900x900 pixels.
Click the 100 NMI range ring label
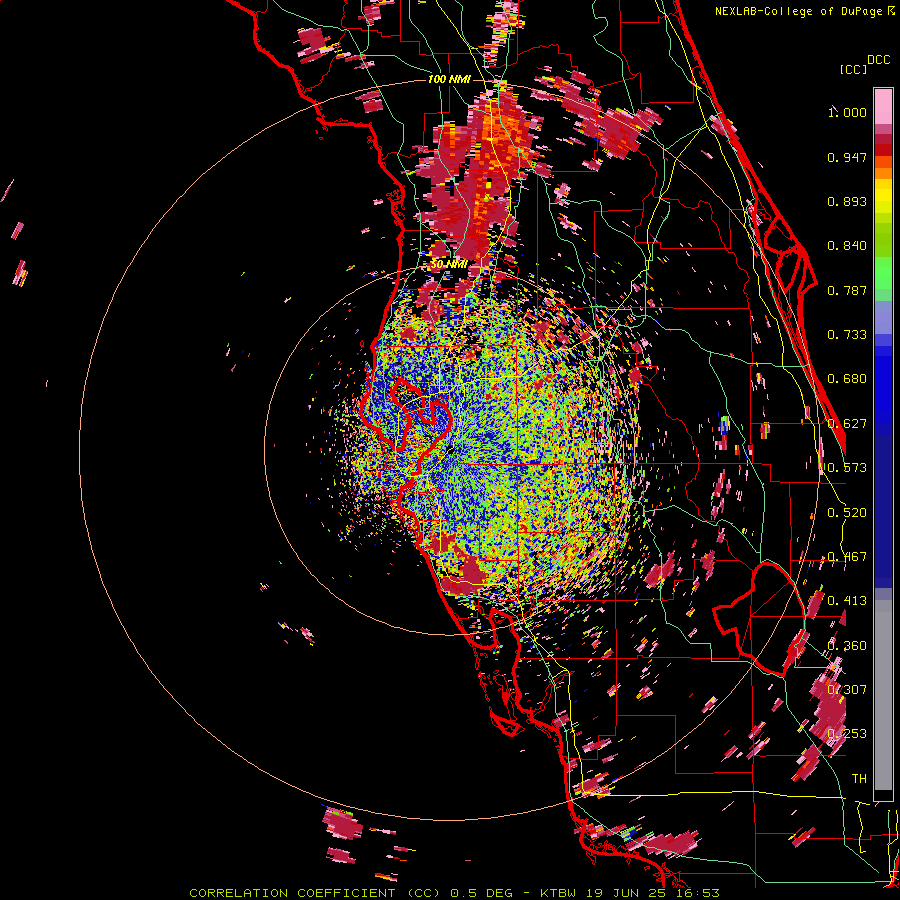(449, 79)
